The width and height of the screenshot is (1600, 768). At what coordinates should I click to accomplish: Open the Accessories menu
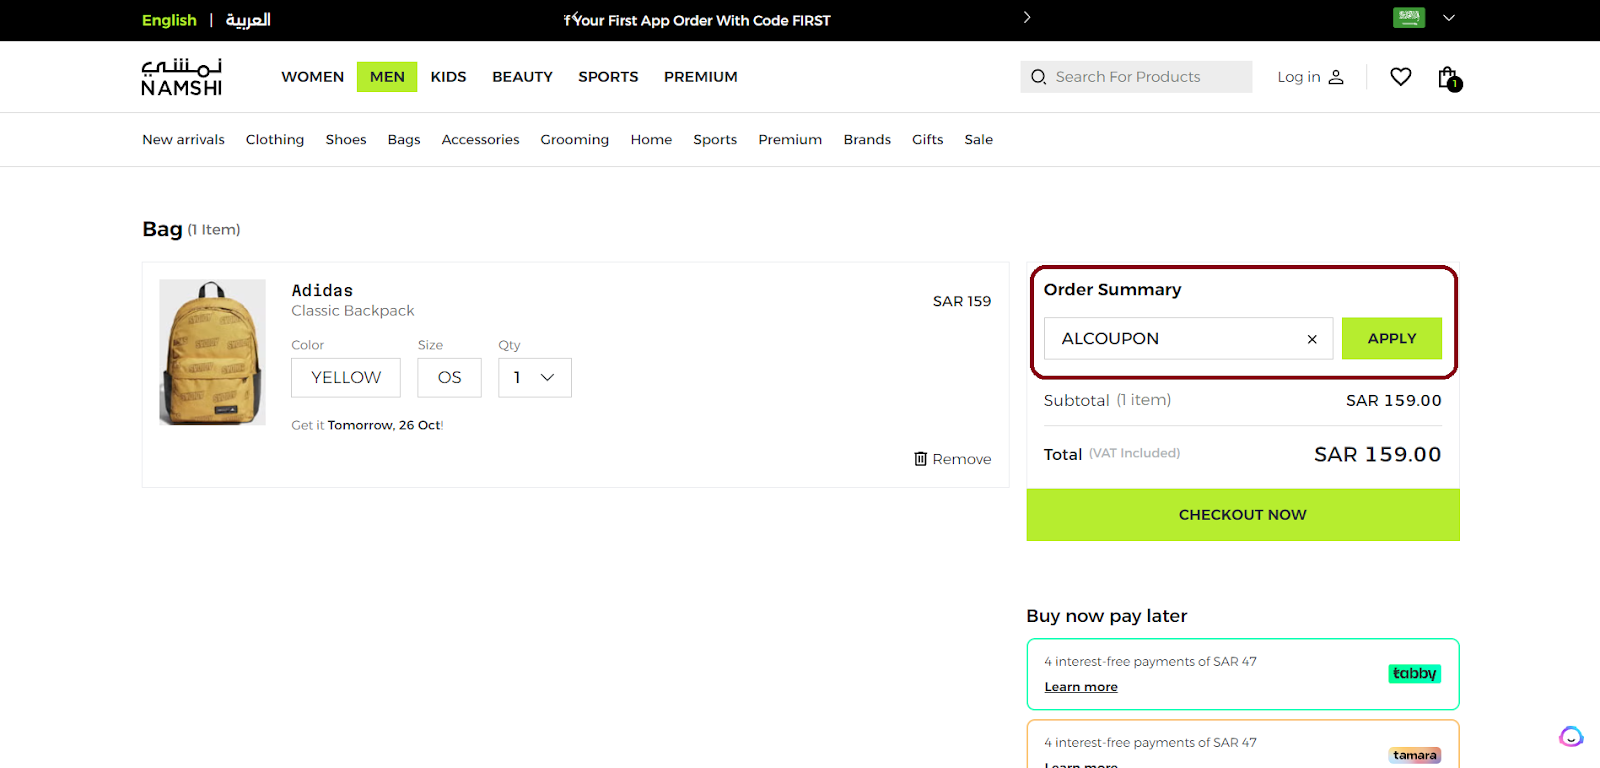(x=480, y=140)
